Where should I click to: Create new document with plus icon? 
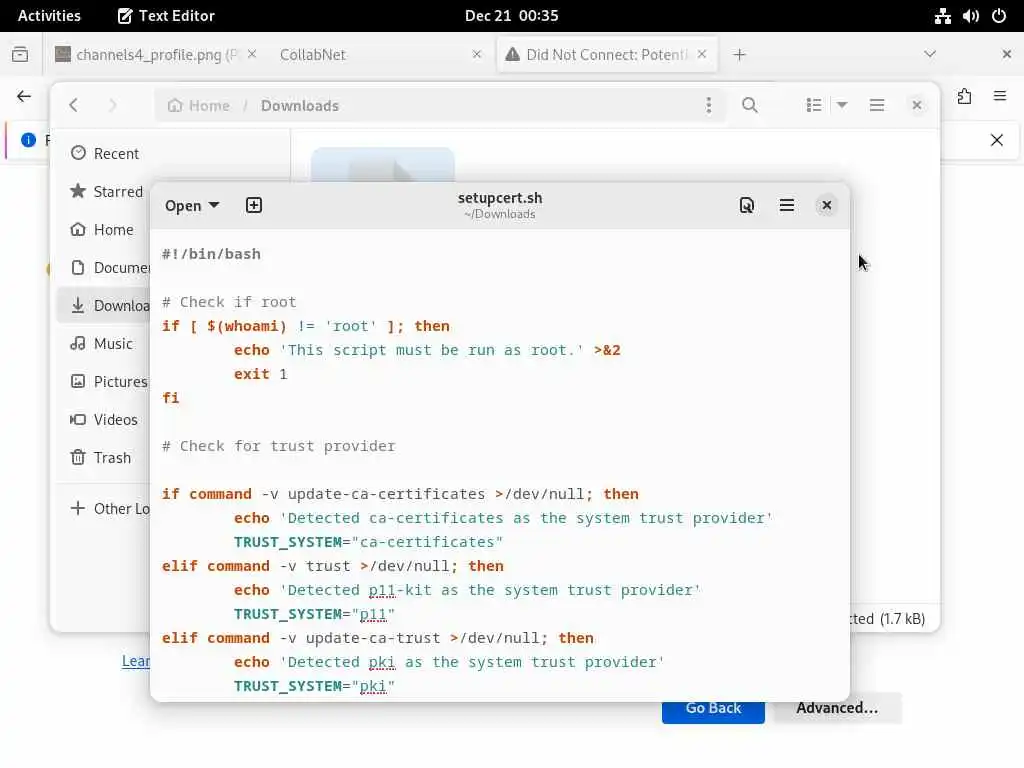tap(253, 206)
